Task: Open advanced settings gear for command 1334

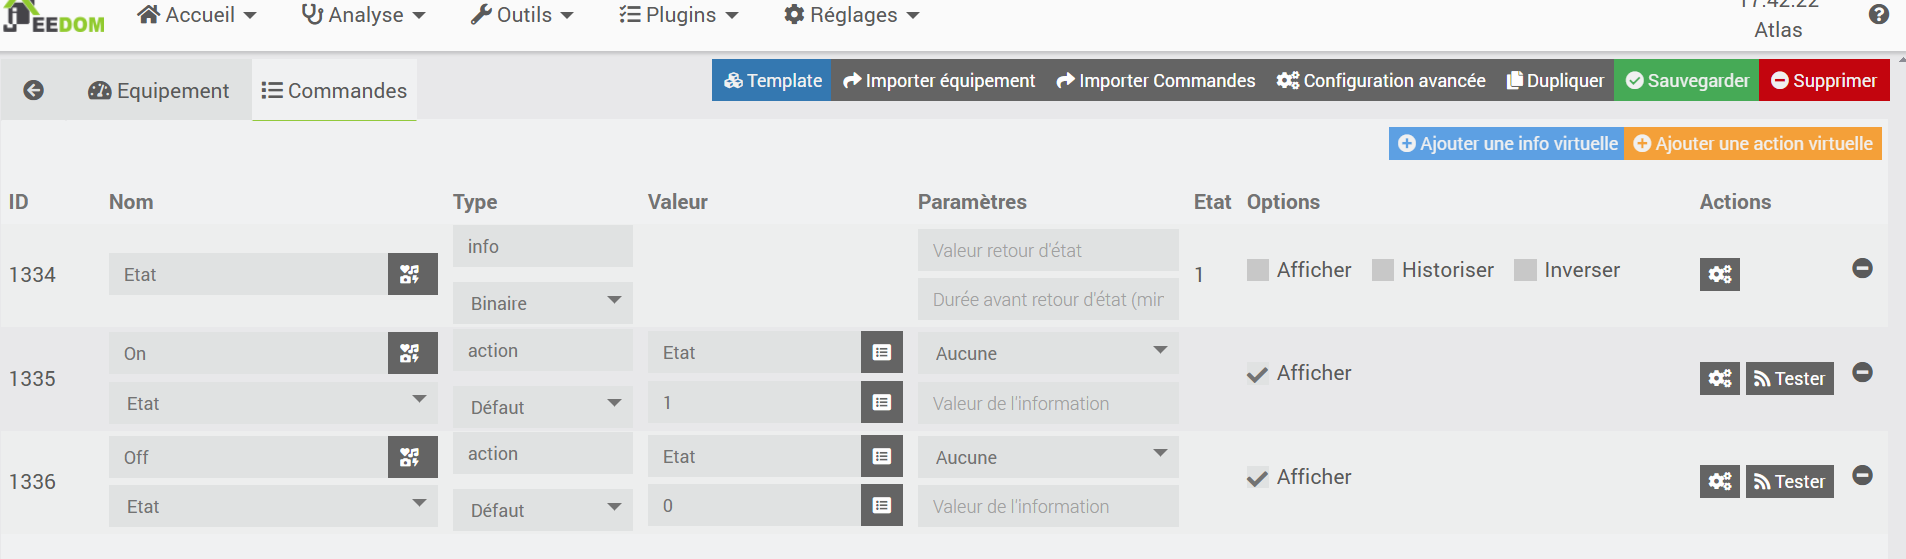Action: (1719, 274)
